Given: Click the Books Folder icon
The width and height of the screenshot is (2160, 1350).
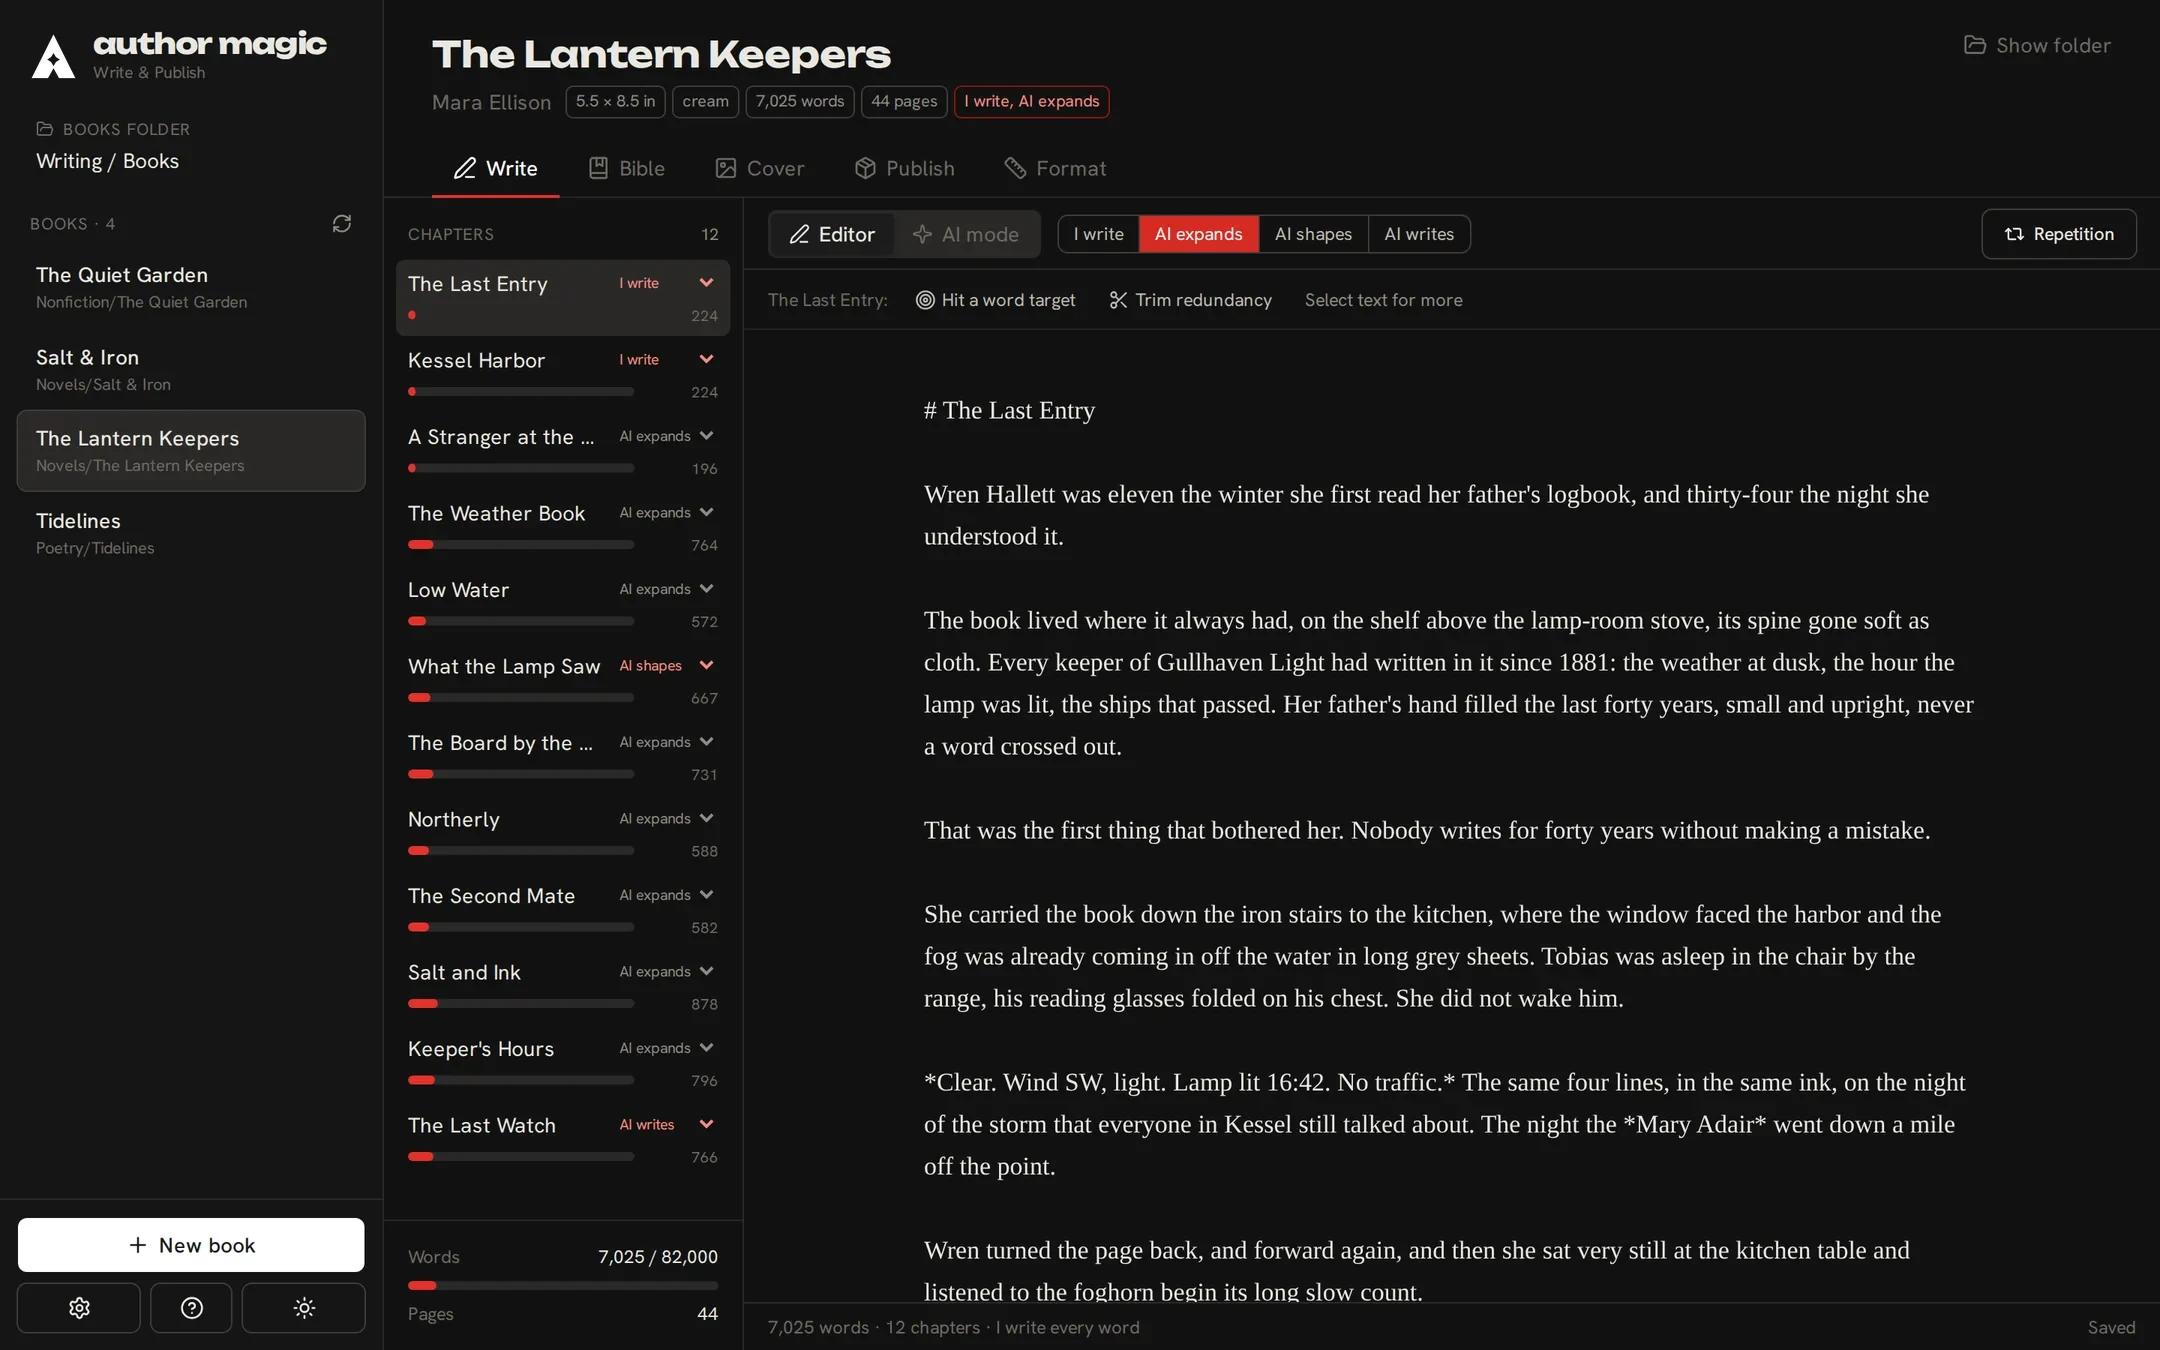Looking at the screenshot, I should click(44, 129).
